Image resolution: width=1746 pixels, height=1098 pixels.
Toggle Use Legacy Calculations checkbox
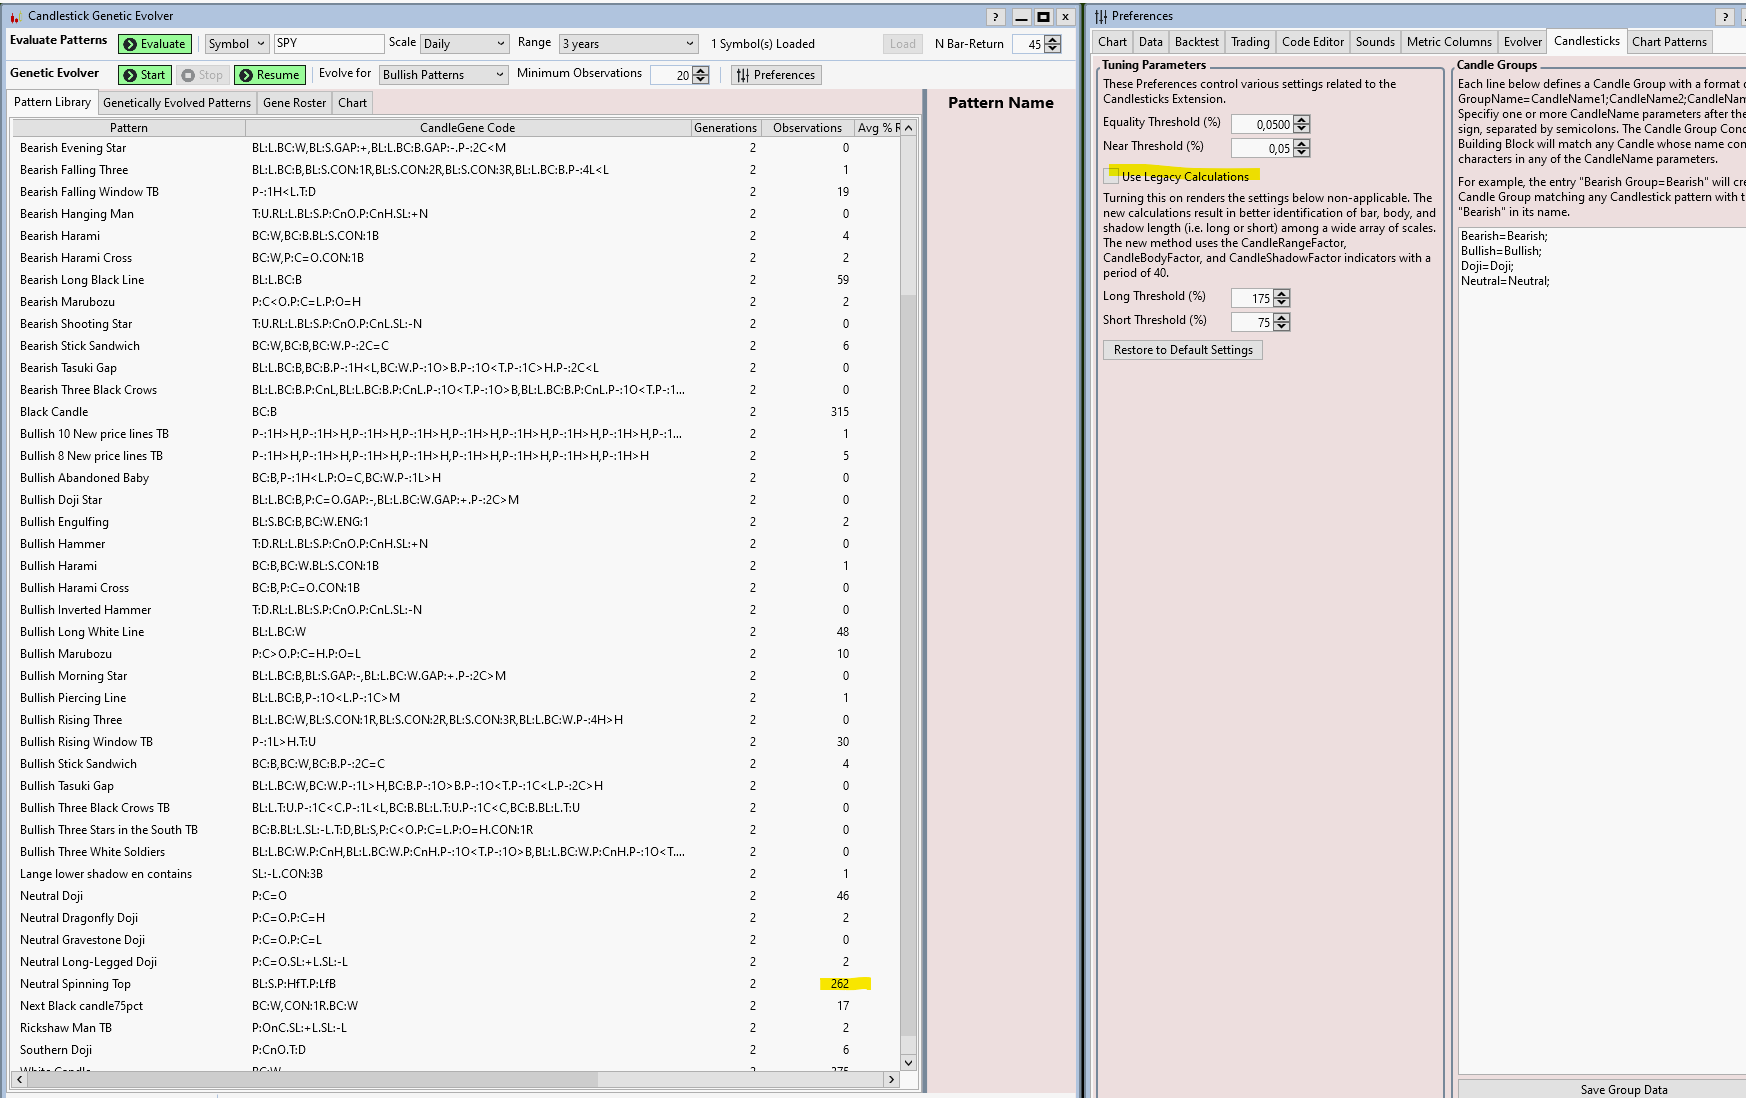click(x=1112, y=177)
